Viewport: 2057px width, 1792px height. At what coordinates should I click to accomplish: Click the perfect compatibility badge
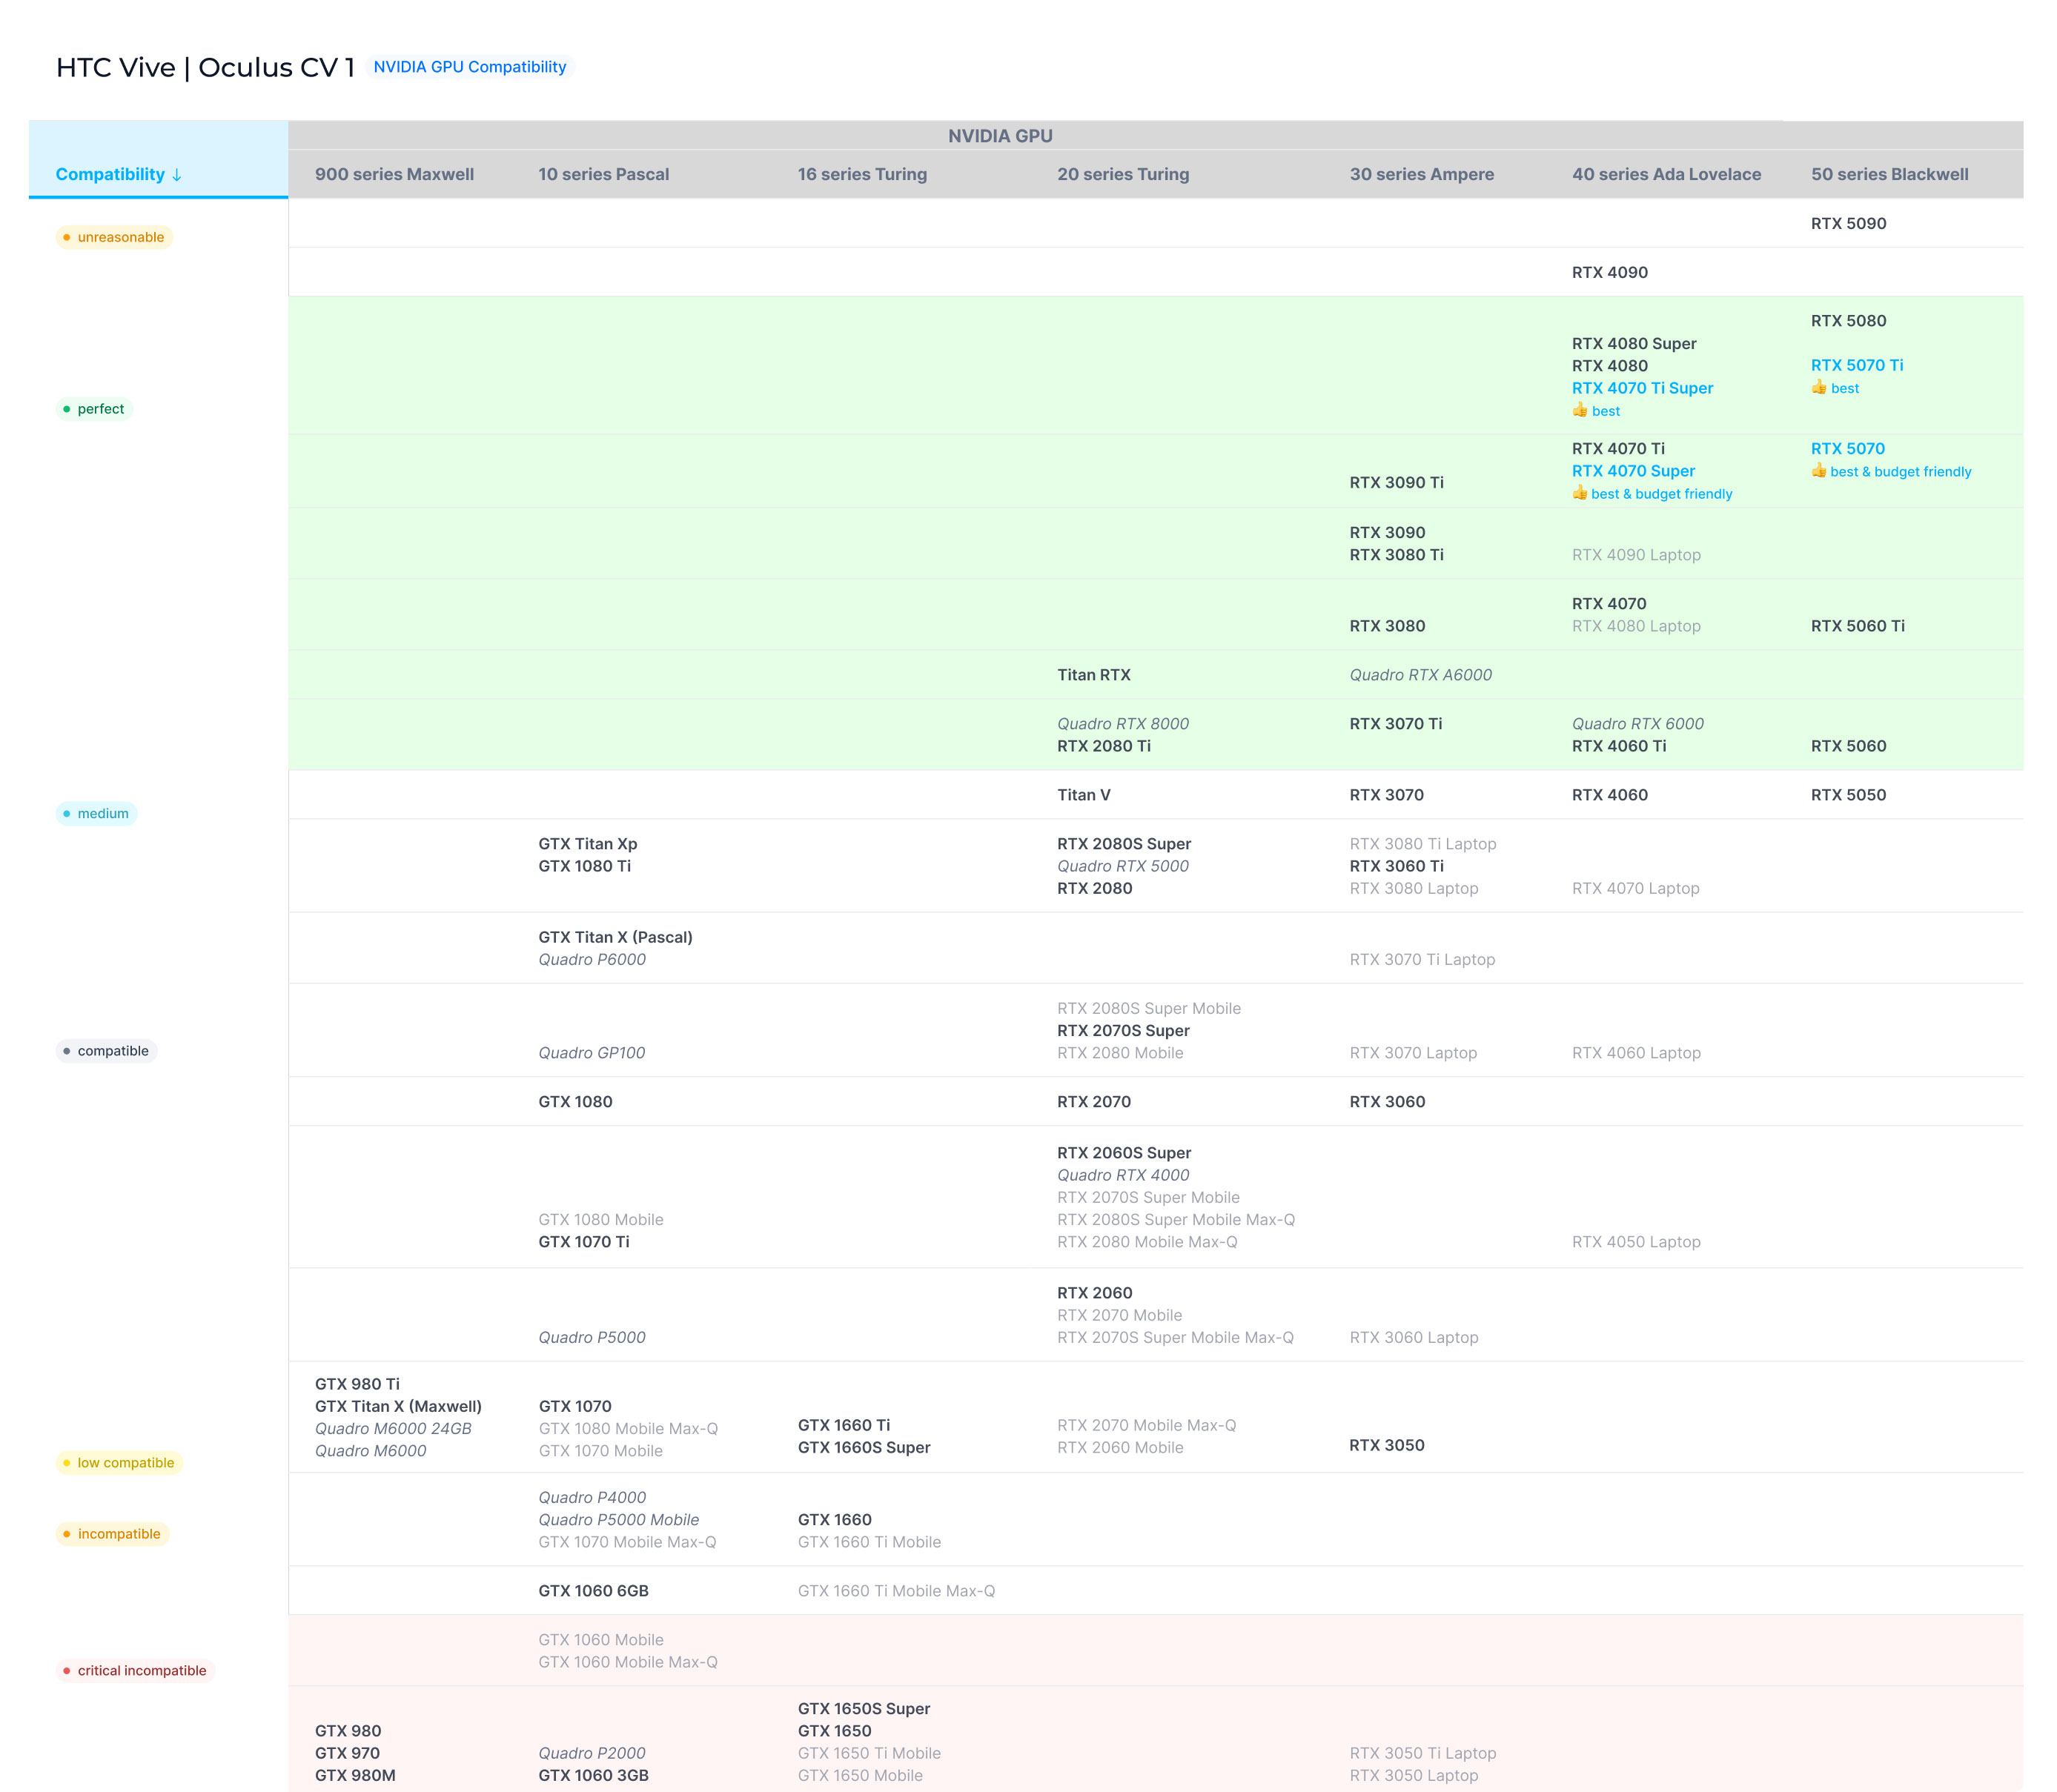click(x=94, y=409)
